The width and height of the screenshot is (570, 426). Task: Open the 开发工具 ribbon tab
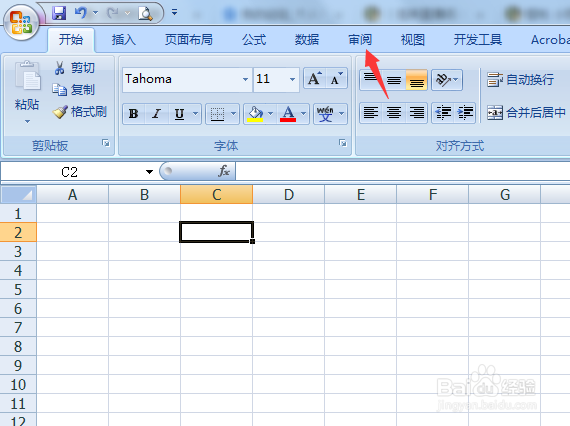(478, 39)
